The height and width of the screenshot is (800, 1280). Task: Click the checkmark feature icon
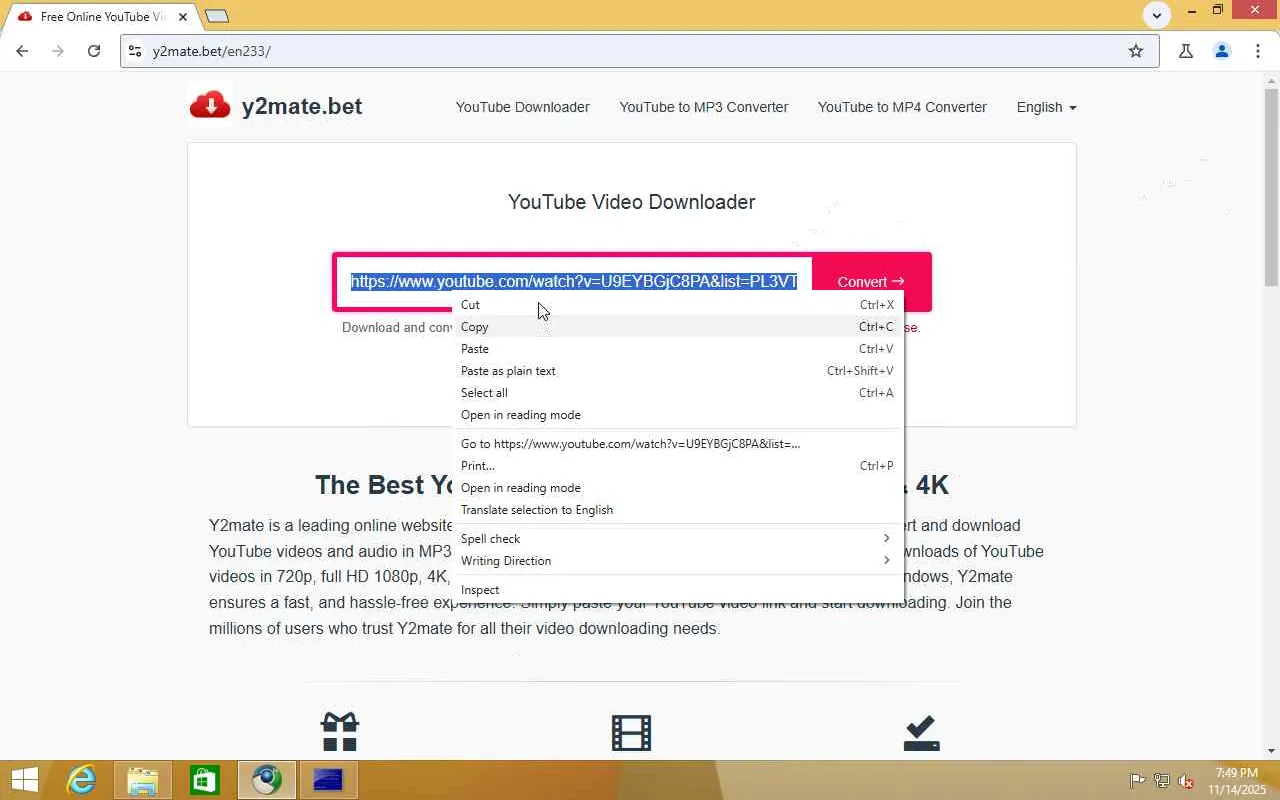[x=921, y=732]
